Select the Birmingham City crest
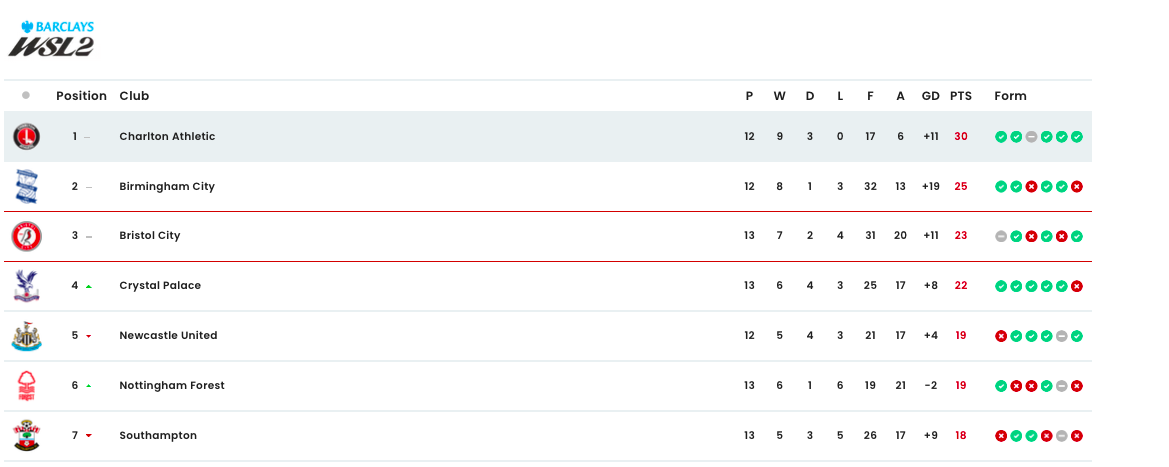This screenshot has width=1169, height=467. coord(26,187)
